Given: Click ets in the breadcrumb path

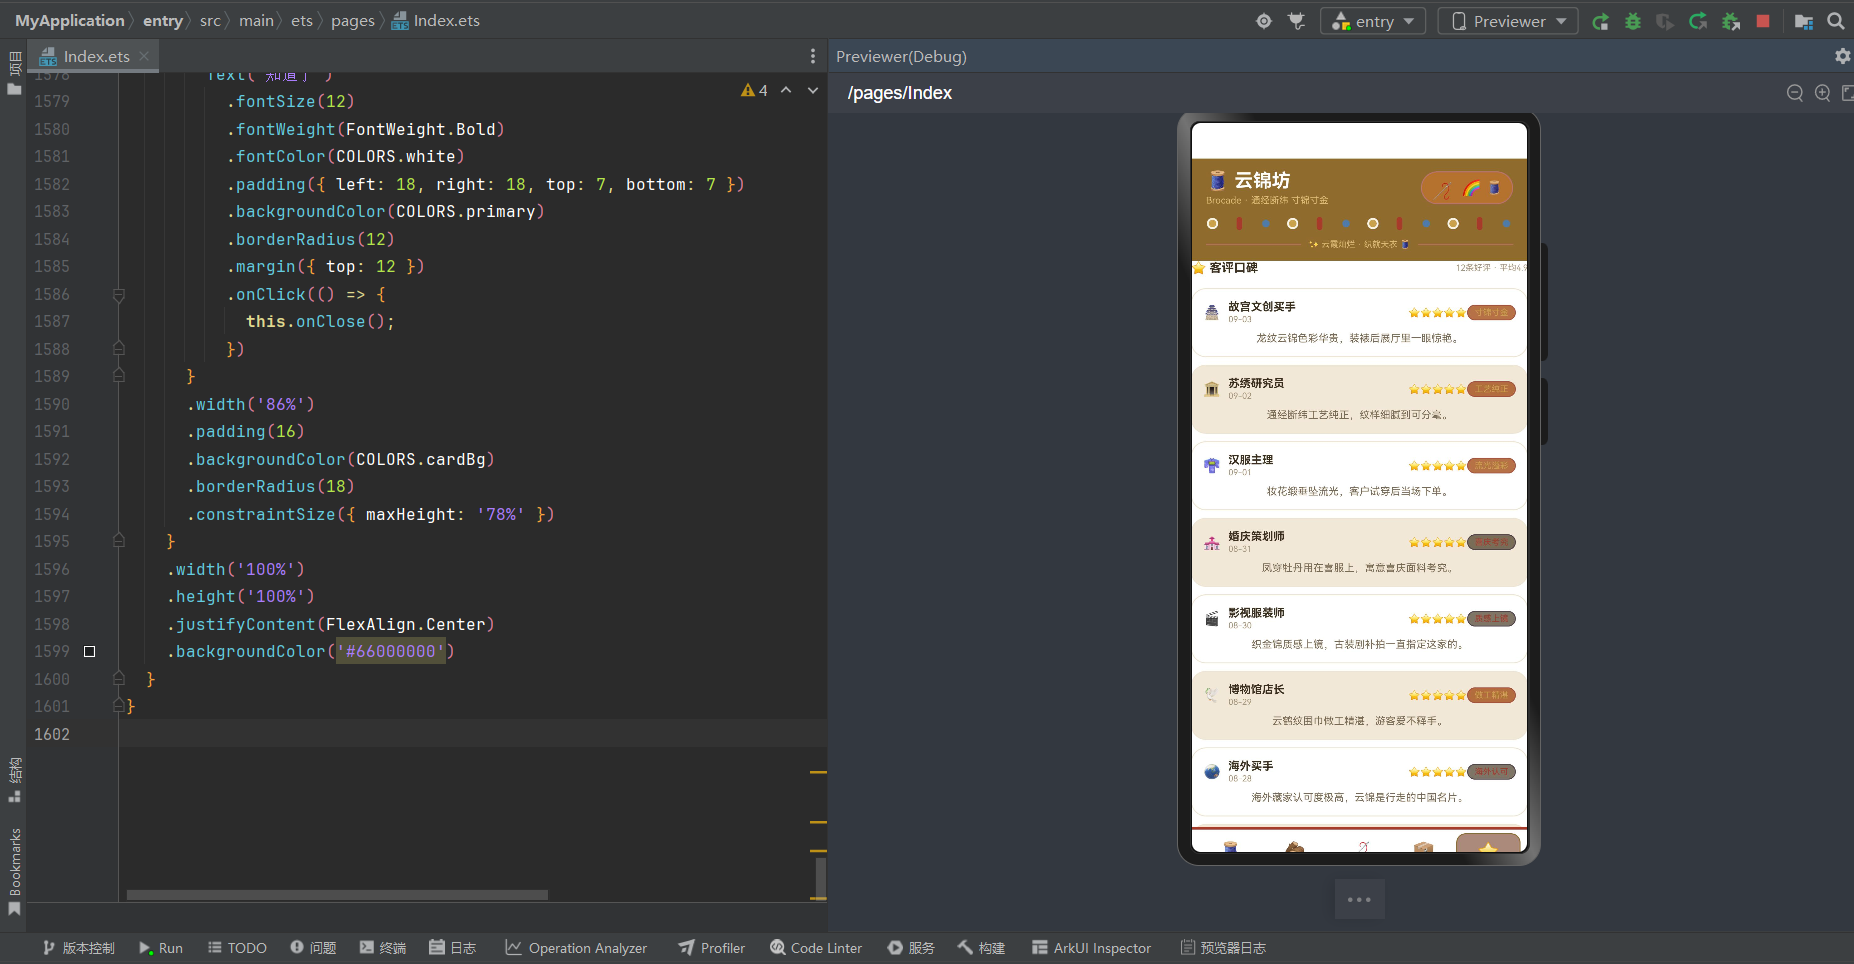Looking at the screenshot, I should (x=302, y=20).
